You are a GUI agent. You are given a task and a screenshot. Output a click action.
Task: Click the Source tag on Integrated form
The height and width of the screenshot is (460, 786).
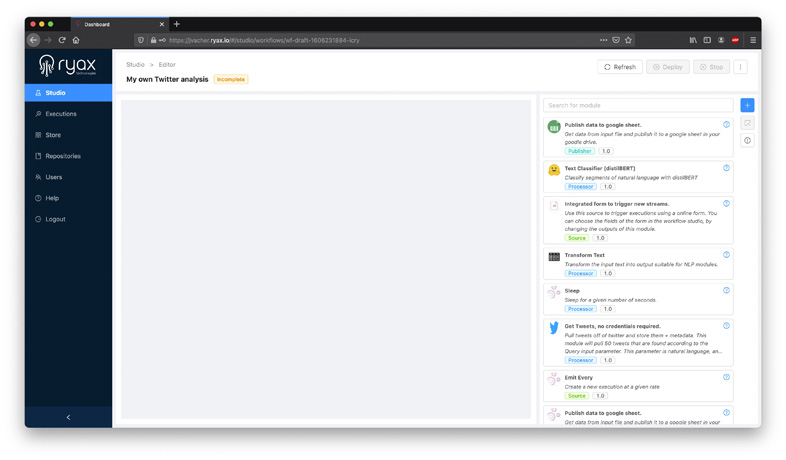click(576, 238)
